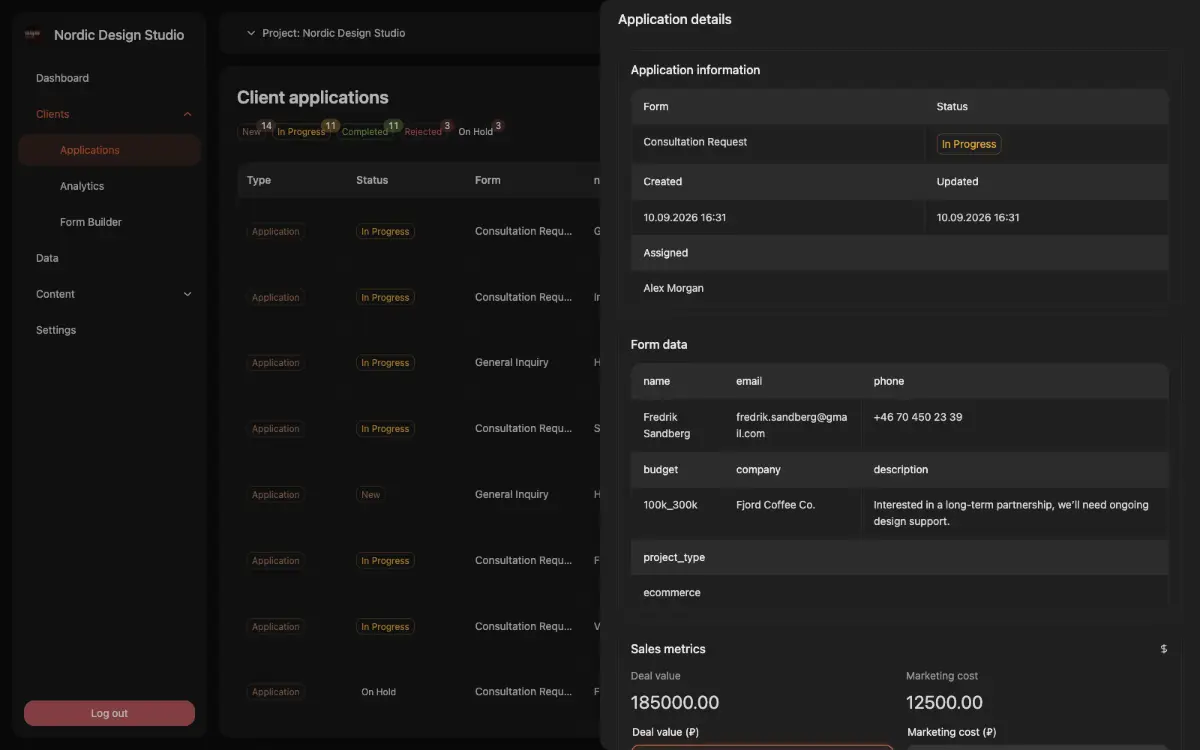
Task: Open the In Progress status badge in Application information
Action: point(969,144)
